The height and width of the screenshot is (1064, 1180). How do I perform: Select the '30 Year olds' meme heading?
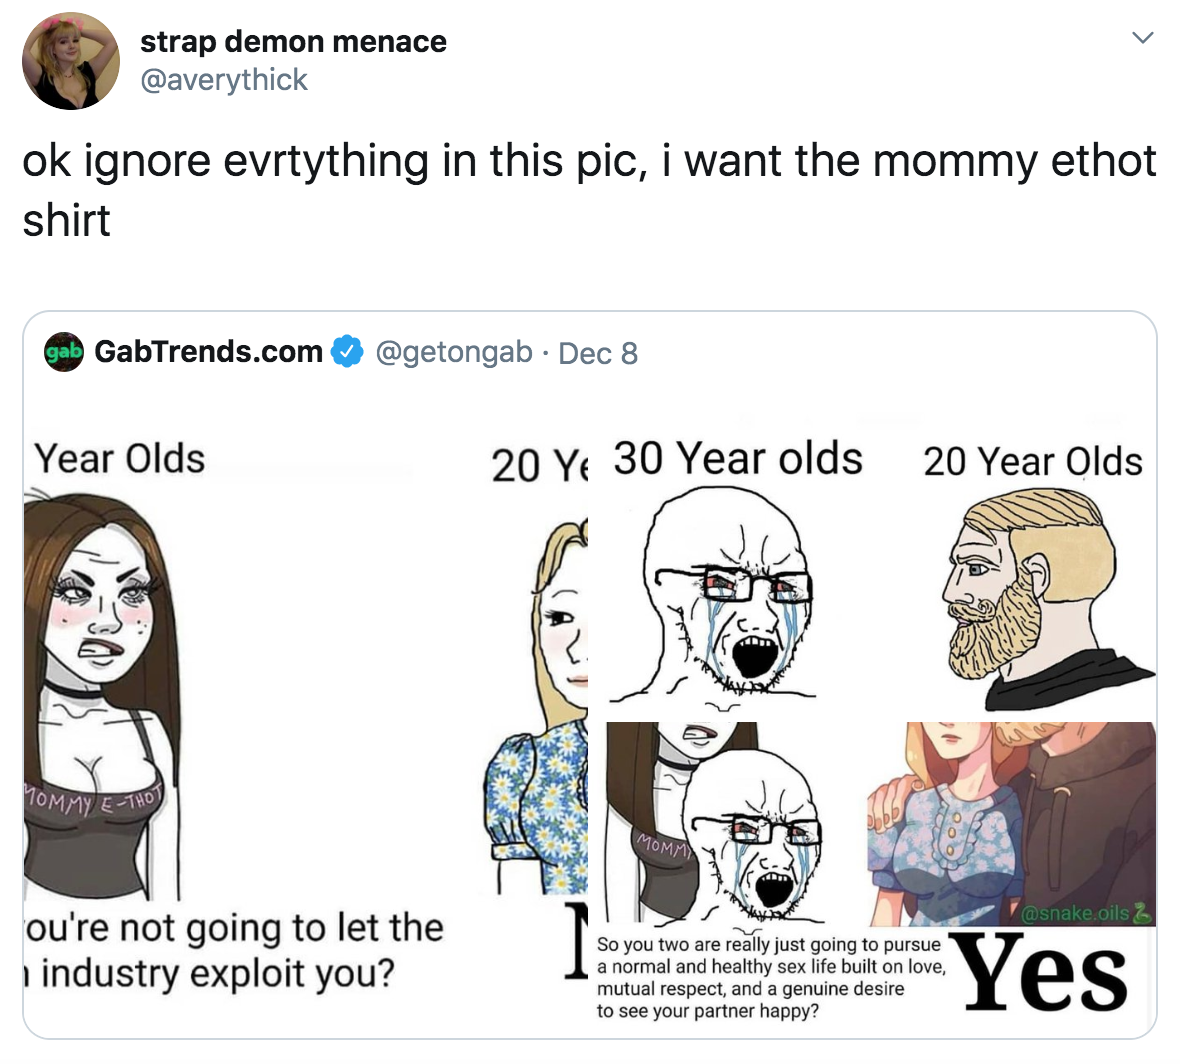pos(738,458)
